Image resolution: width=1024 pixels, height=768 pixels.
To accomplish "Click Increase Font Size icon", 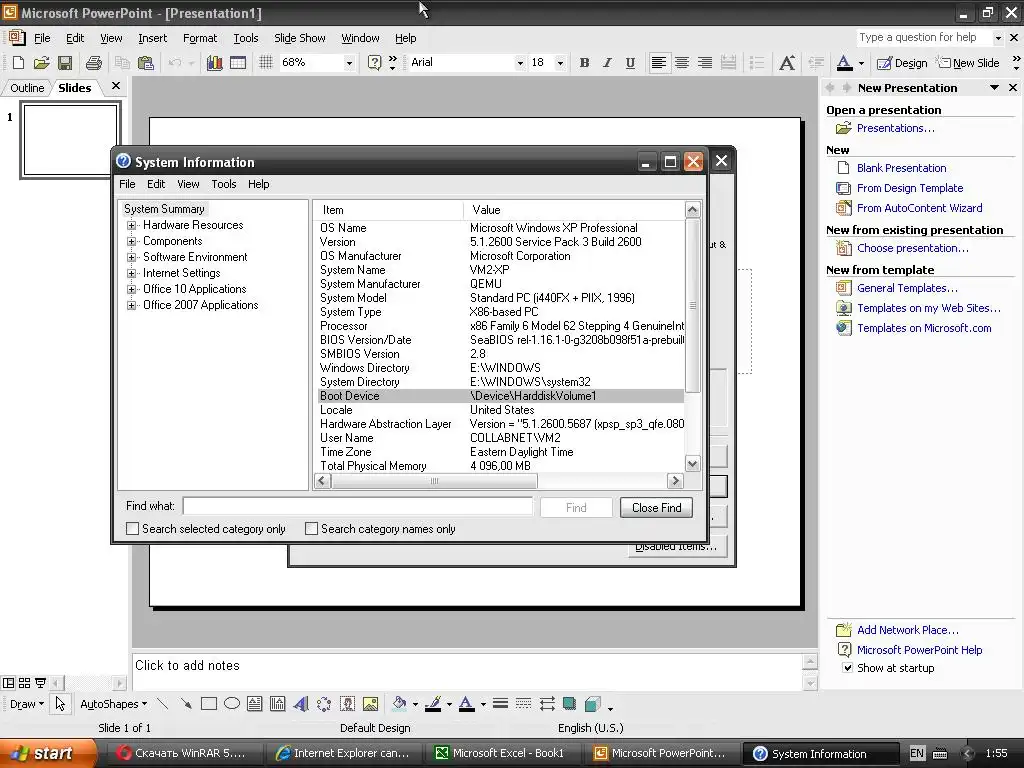I will [x=787, y=63].
